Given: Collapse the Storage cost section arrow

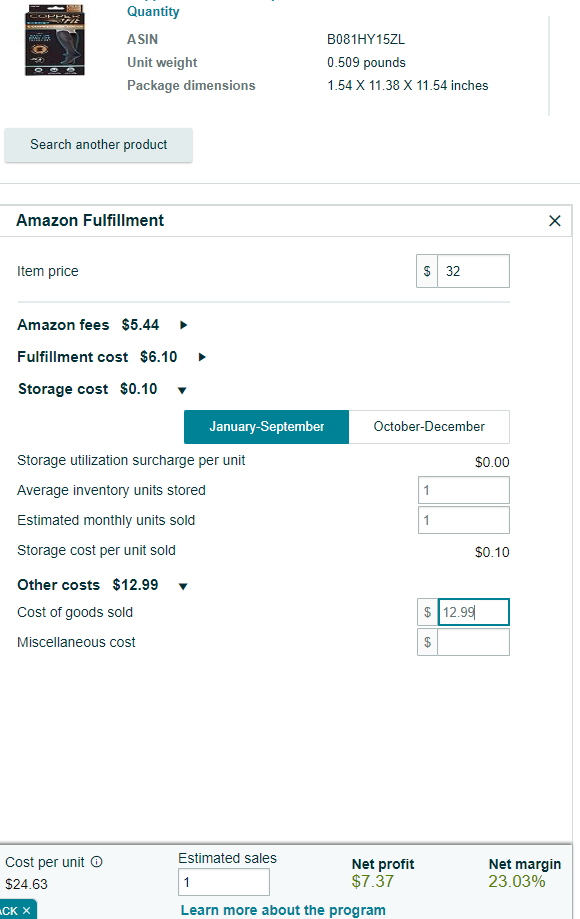Looking at the screenshot, I should point(182,390).
